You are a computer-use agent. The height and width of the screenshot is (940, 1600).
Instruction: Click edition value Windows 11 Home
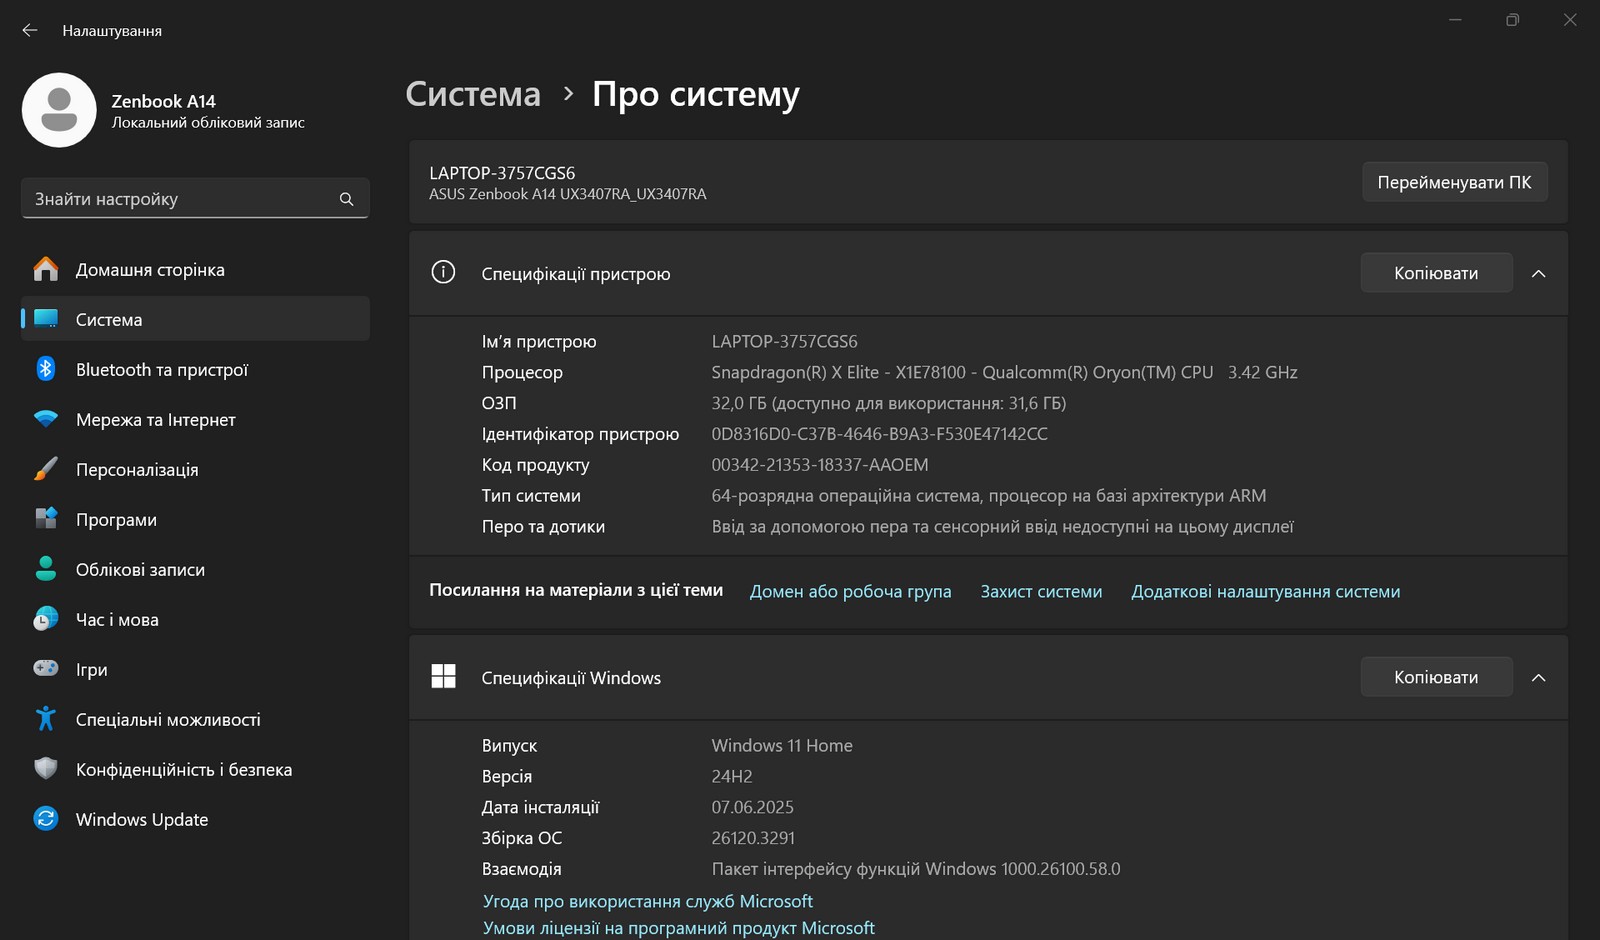(x=782, y=745)
